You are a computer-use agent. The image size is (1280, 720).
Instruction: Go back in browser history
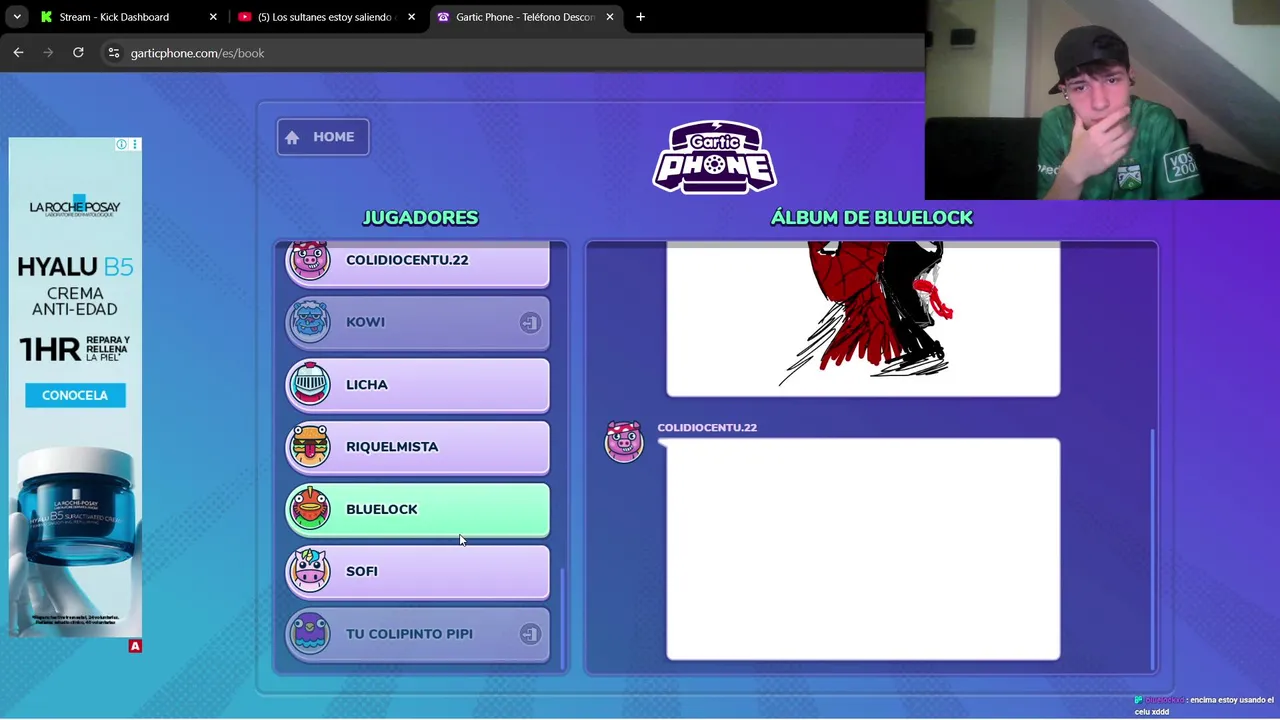pyautogui.click(x=18, y=53)
